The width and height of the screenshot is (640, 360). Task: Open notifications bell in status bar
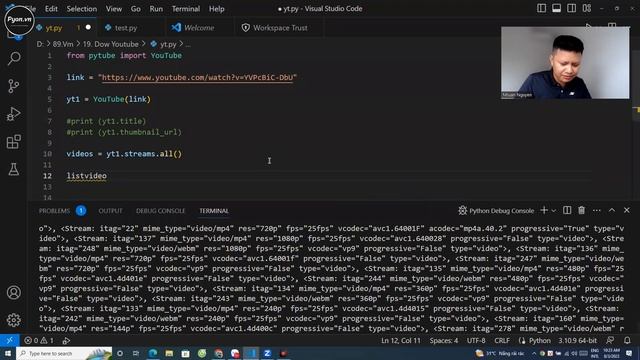tap(627, 340)
